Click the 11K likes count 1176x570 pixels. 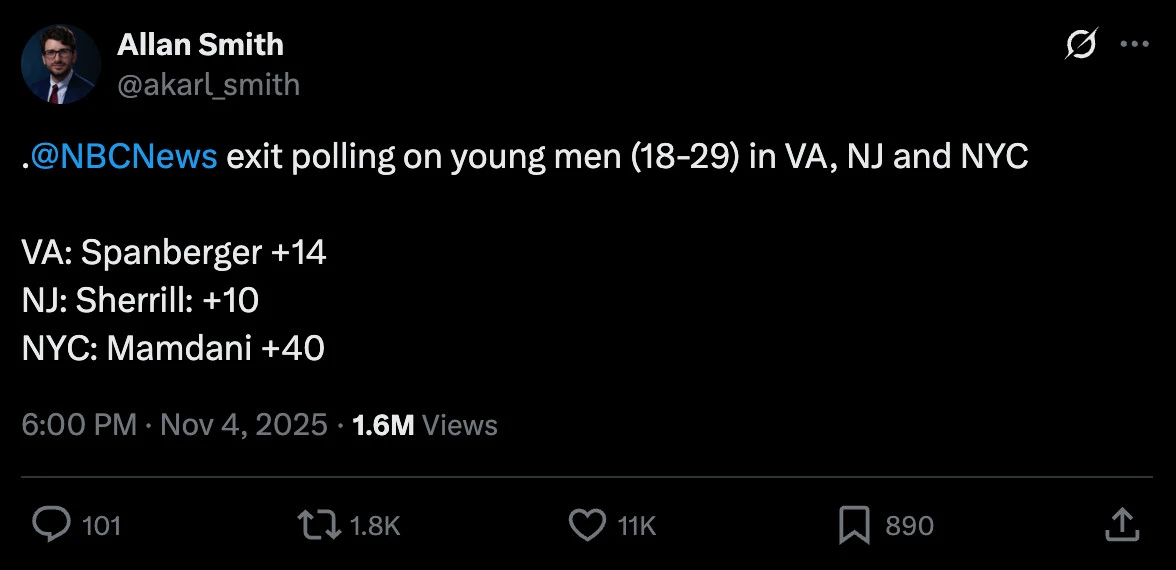tap(637, 526)
